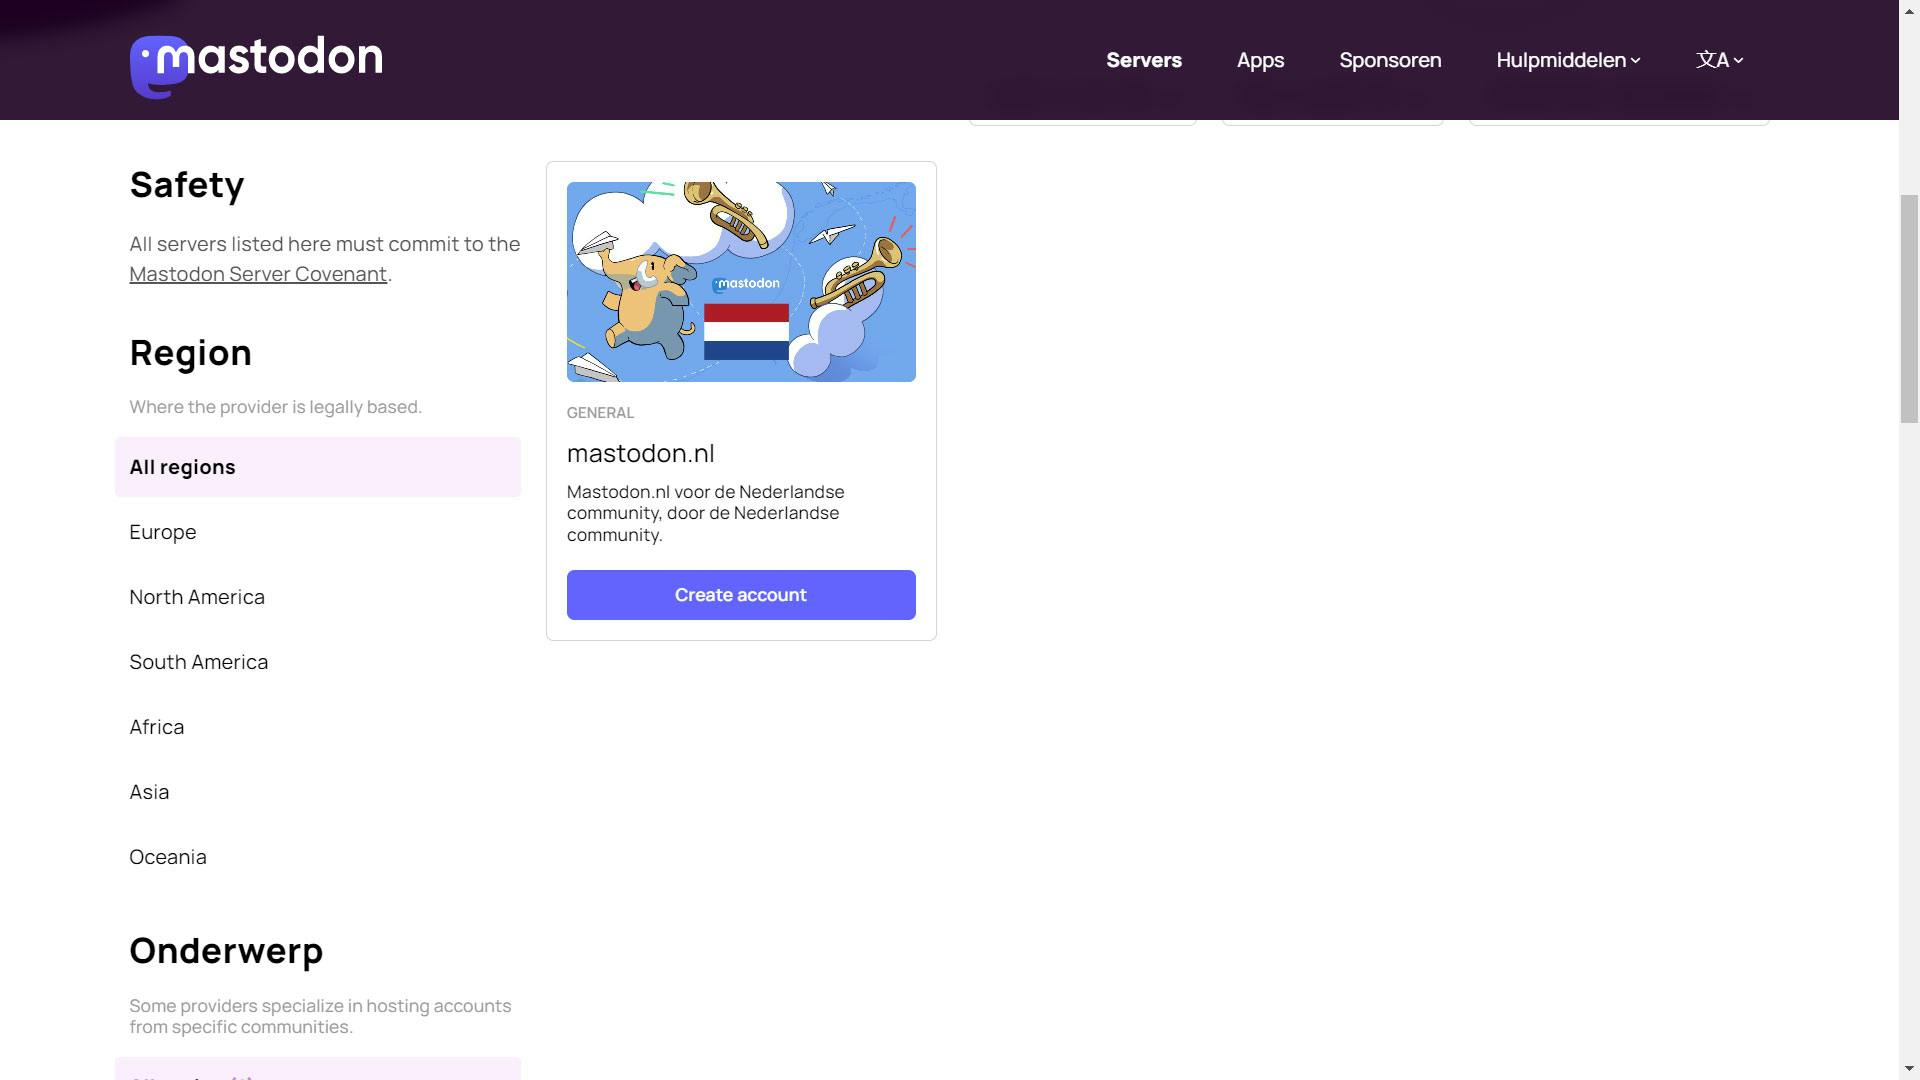Click the Mastodon logo icon

pyautogui.click(x=159, y=66)
